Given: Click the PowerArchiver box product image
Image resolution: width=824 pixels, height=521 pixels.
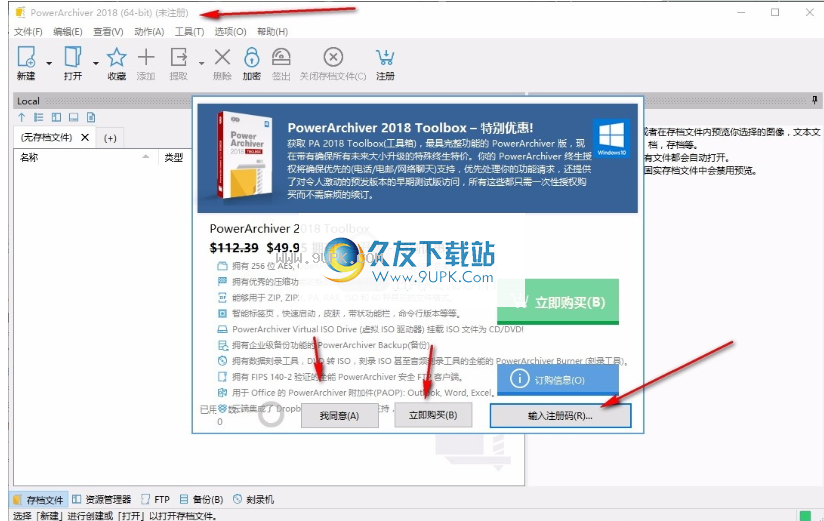Looking at the screenshot, I should click(245, 155).
